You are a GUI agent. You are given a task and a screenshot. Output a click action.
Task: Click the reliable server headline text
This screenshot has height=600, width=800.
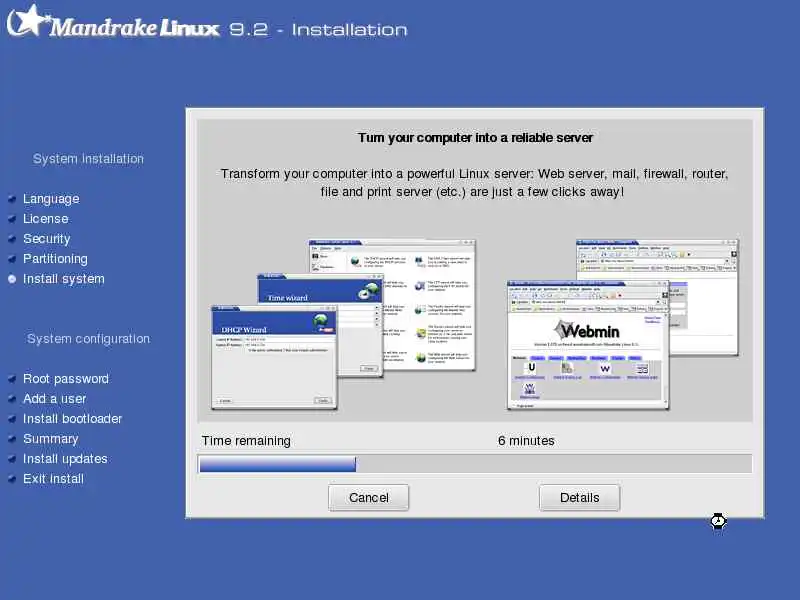[x=475, y=138]
